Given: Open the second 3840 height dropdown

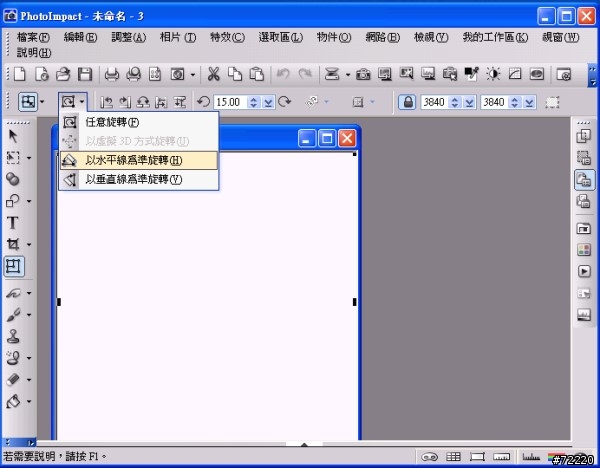Looking at the screenshot, I should 529,102.
